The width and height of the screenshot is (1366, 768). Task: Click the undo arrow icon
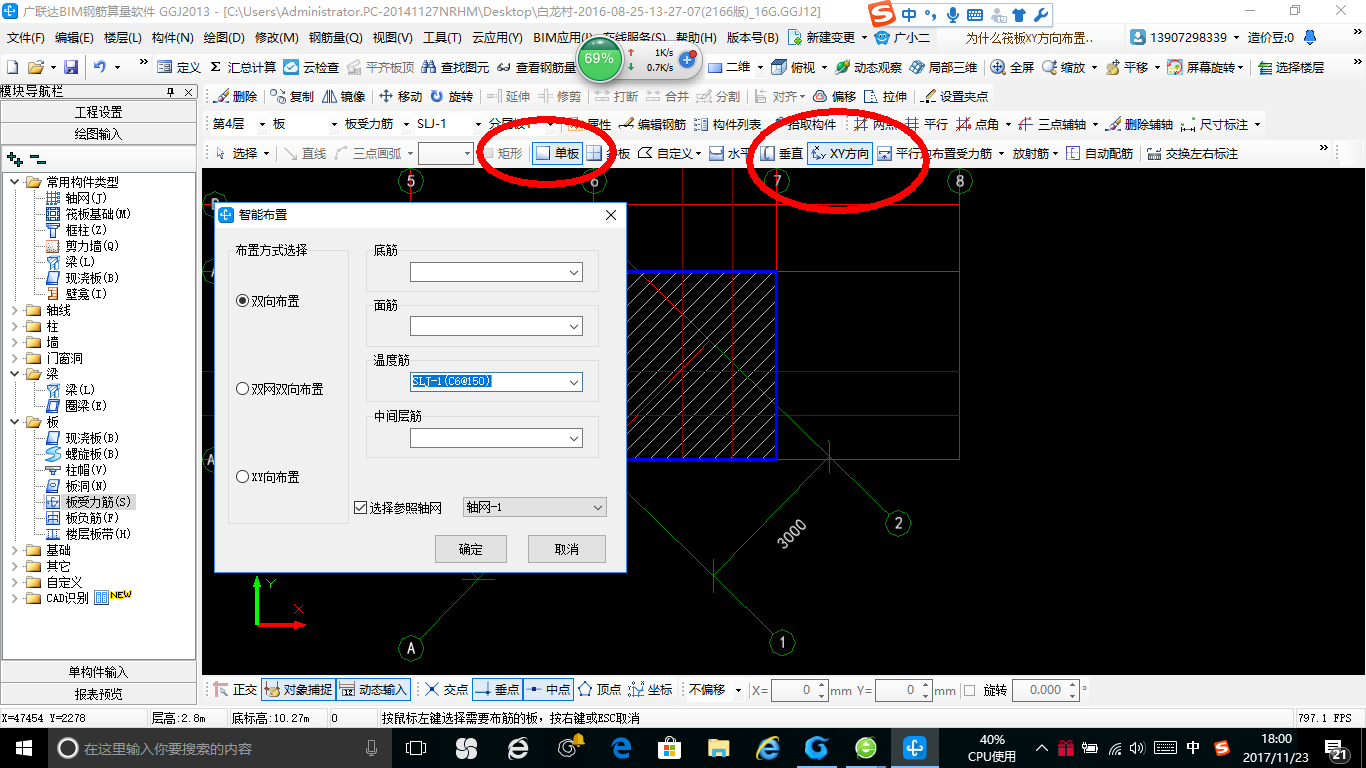(100, 67)
